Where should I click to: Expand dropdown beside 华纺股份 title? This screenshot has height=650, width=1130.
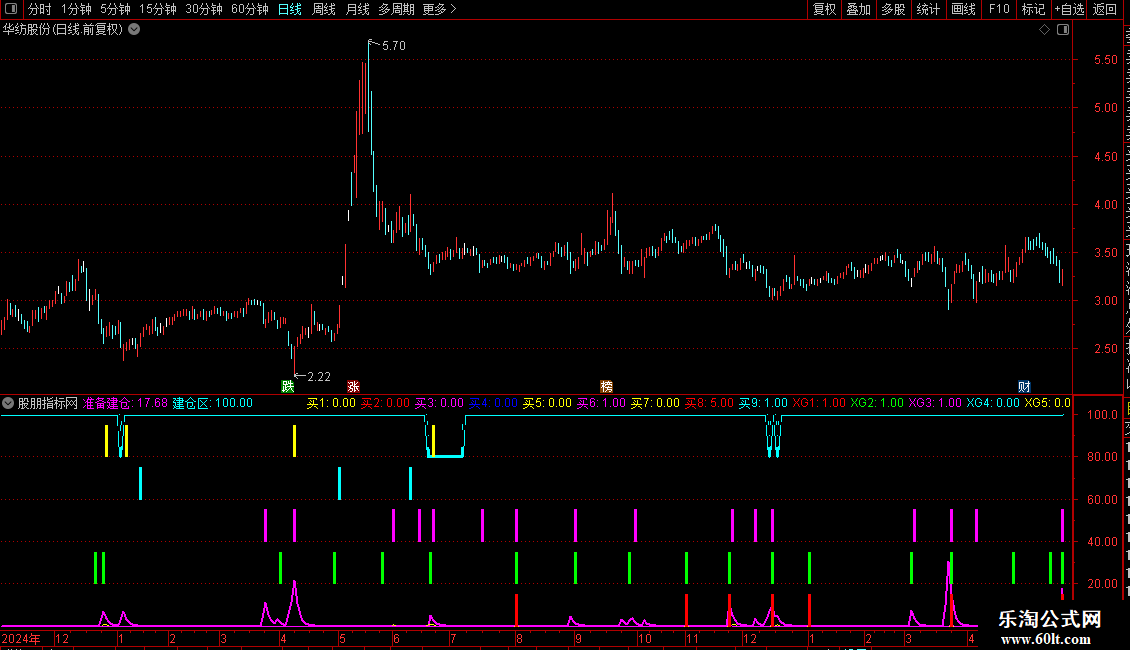coord(134,30)
